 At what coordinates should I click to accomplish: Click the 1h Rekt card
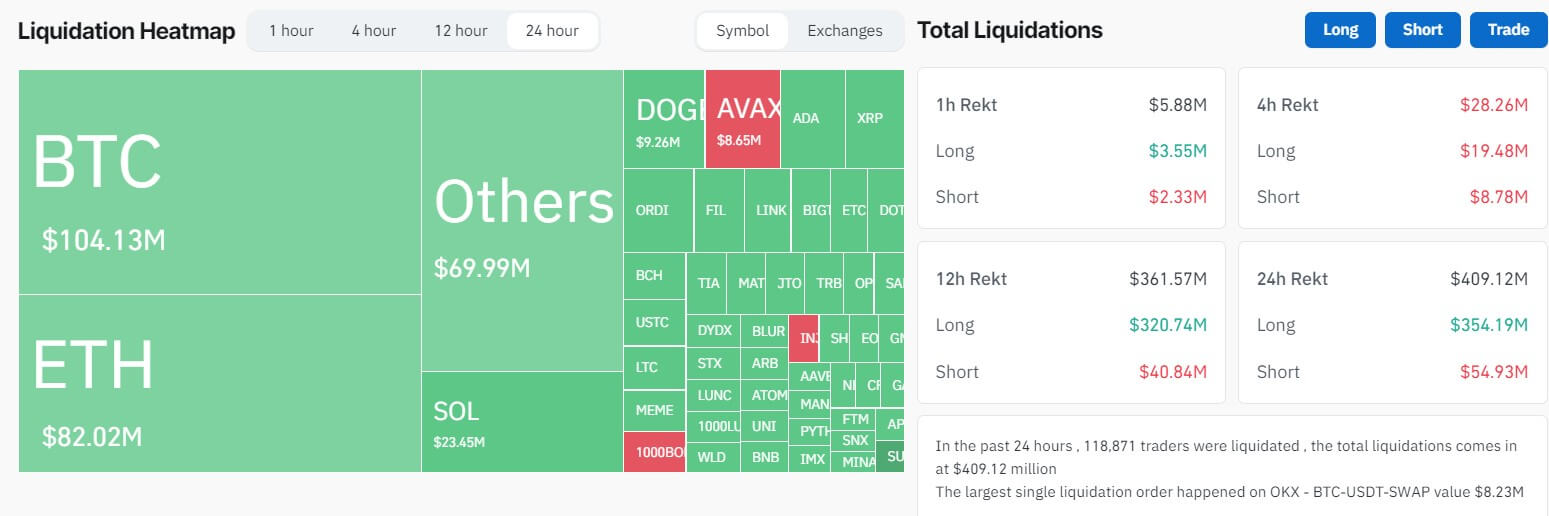[1071, 148]
